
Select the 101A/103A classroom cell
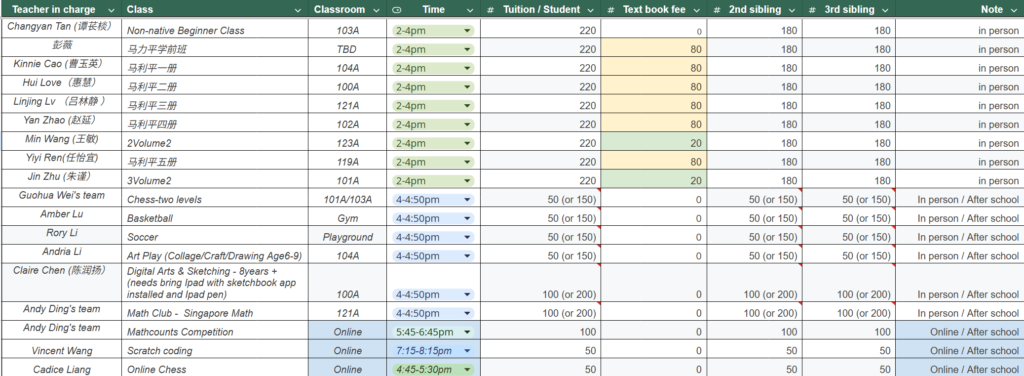(347, 198)
